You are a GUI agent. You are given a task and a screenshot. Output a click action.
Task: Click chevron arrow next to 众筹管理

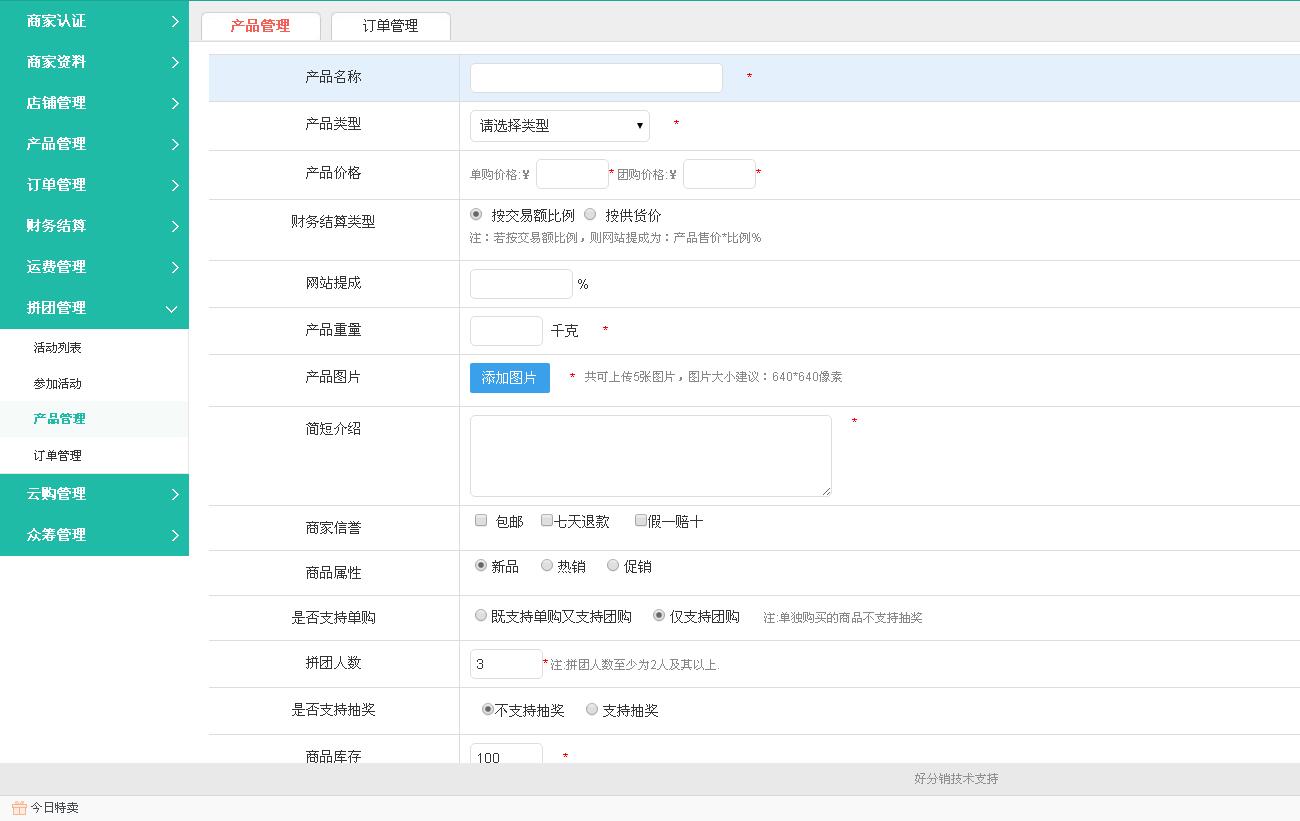(x=175, y=535)
